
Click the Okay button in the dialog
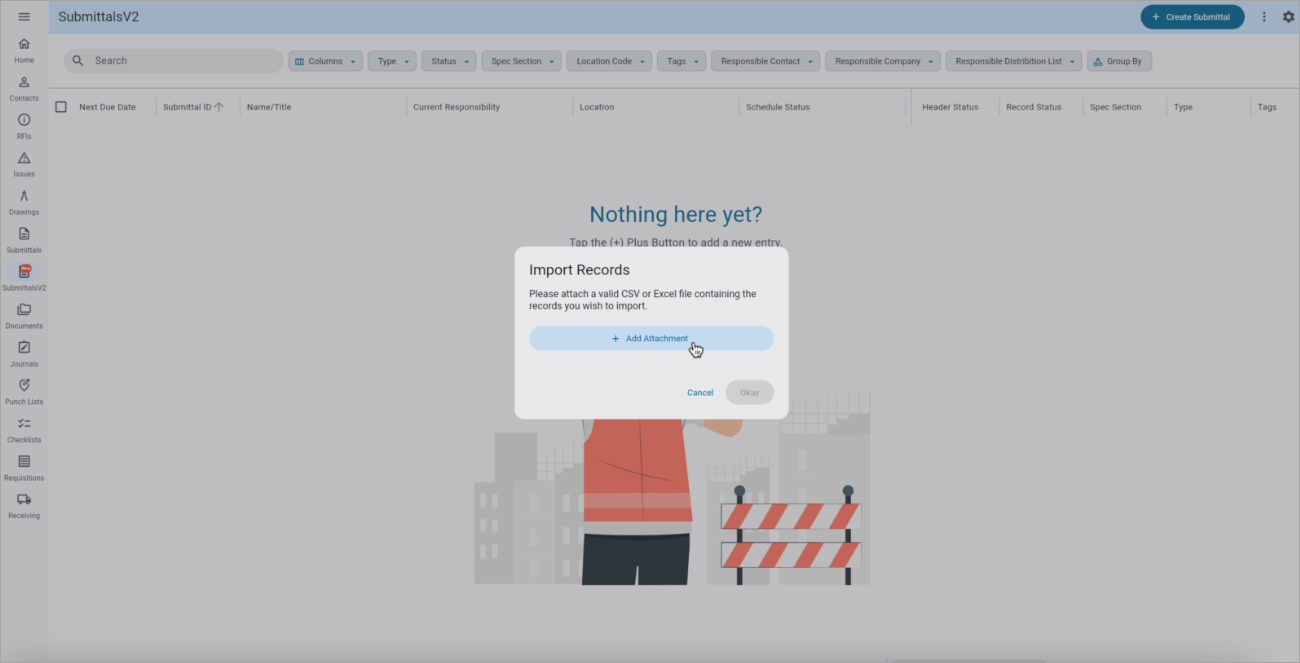[x=750, y=393]
